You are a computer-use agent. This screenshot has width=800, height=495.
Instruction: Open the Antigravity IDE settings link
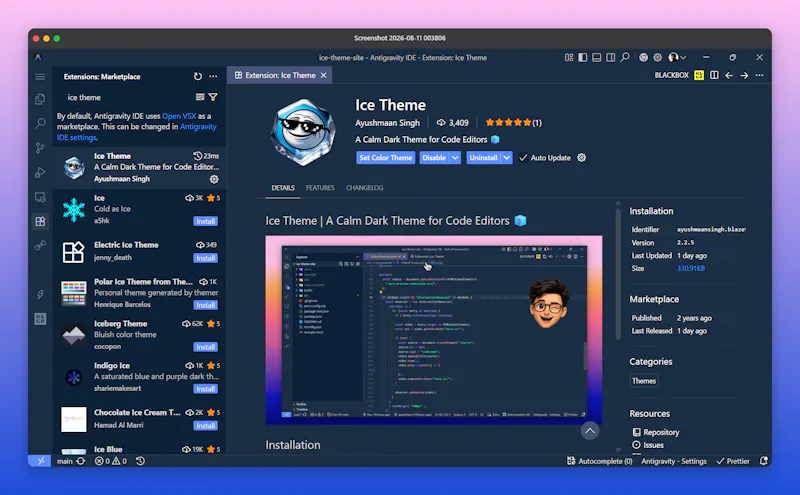coord(136,132)
